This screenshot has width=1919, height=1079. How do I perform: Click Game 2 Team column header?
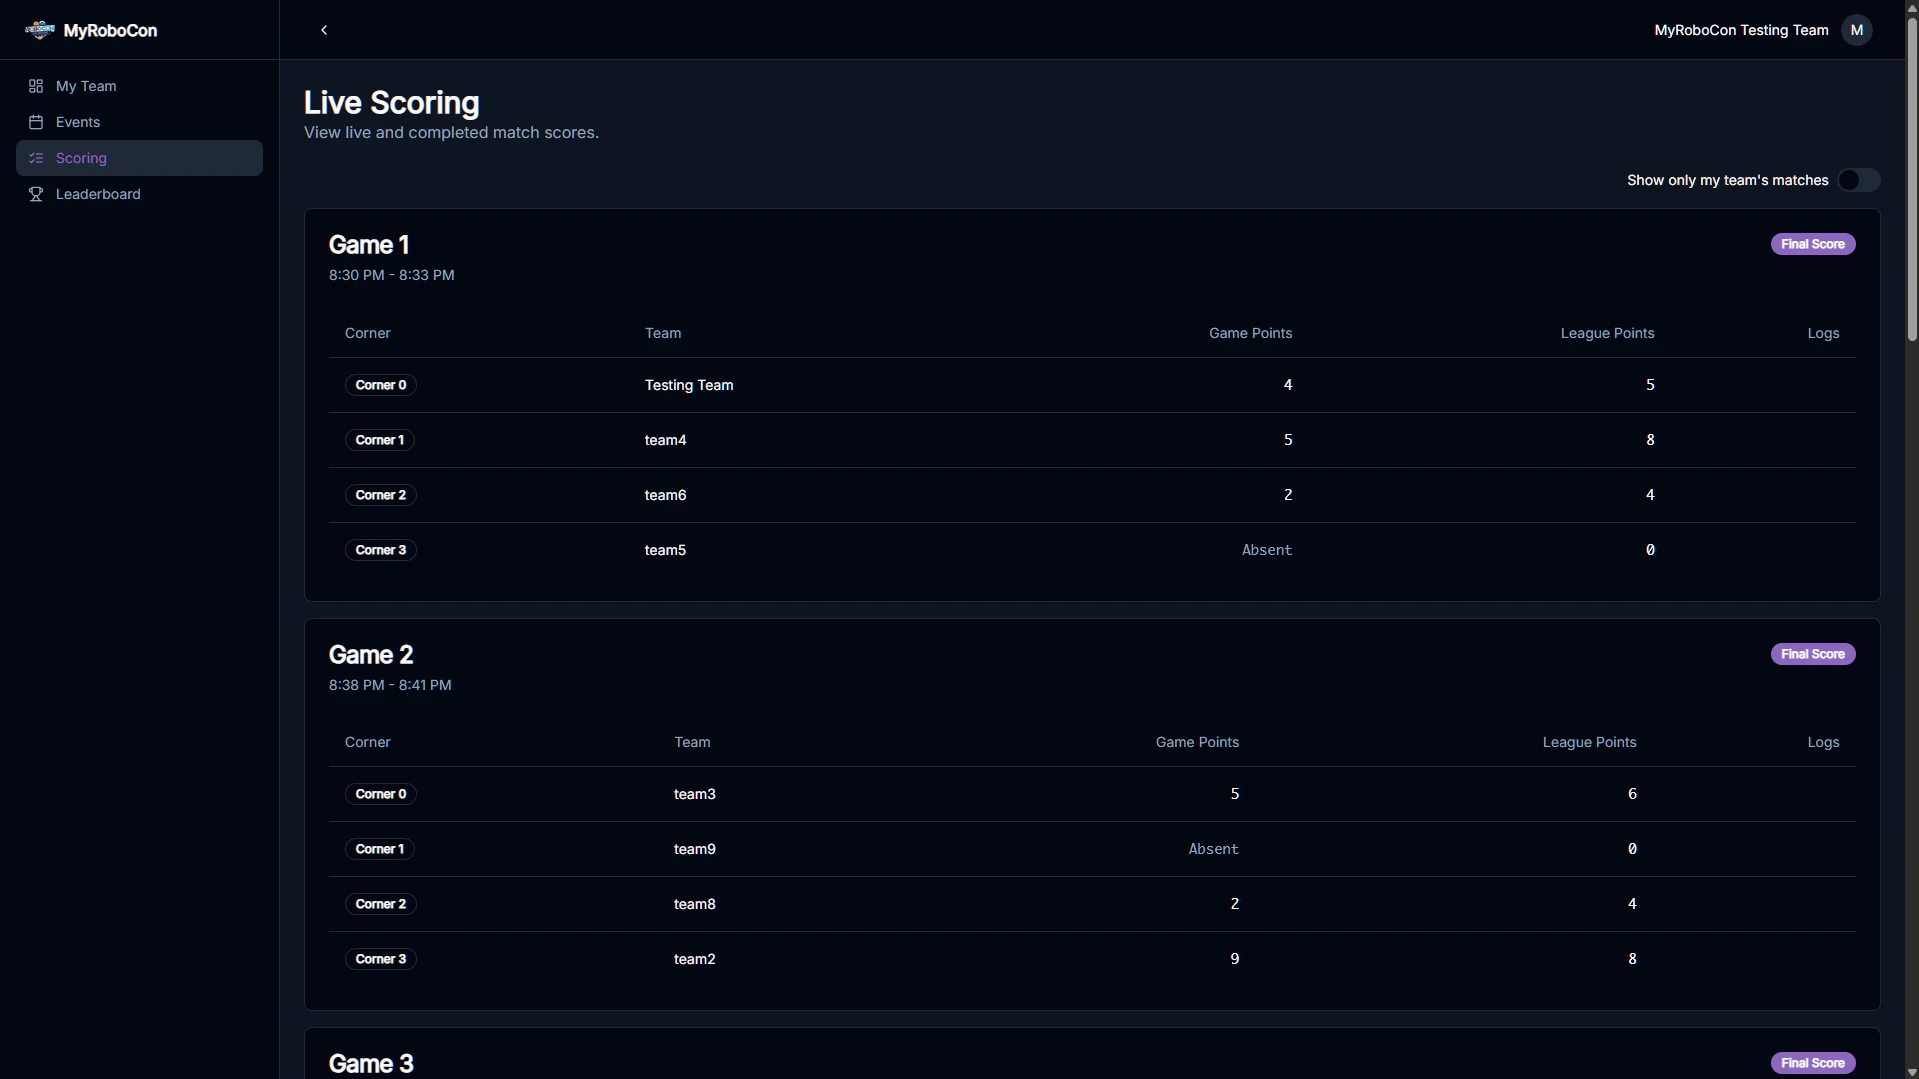pos(693,742)
